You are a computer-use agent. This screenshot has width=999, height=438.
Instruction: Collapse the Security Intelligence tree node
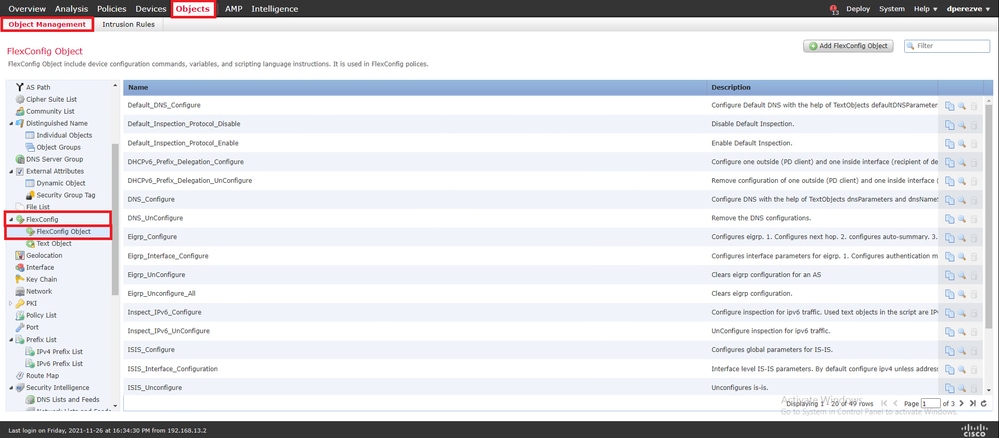click(x=11, y=388)
